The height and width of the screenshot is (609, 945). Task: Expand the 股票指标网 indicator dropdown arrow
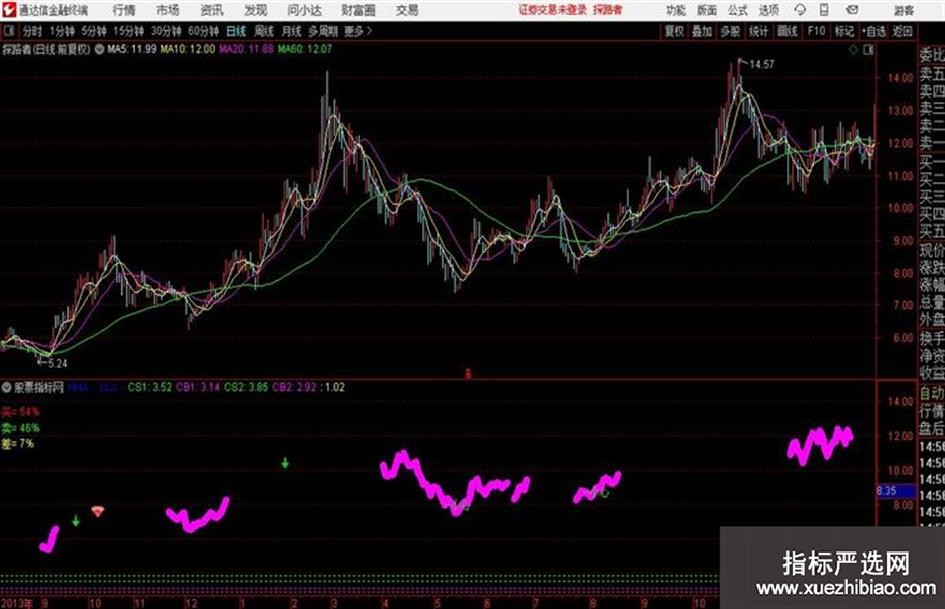[7, 387]
